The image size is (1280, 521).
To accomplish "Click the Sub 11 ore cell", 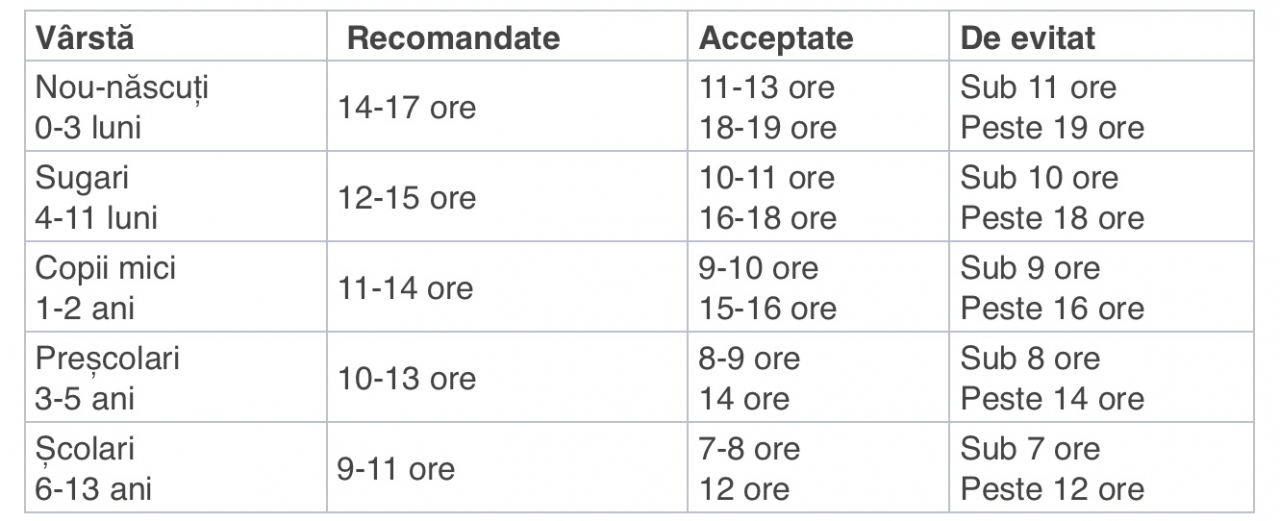I will point(1039,88).
